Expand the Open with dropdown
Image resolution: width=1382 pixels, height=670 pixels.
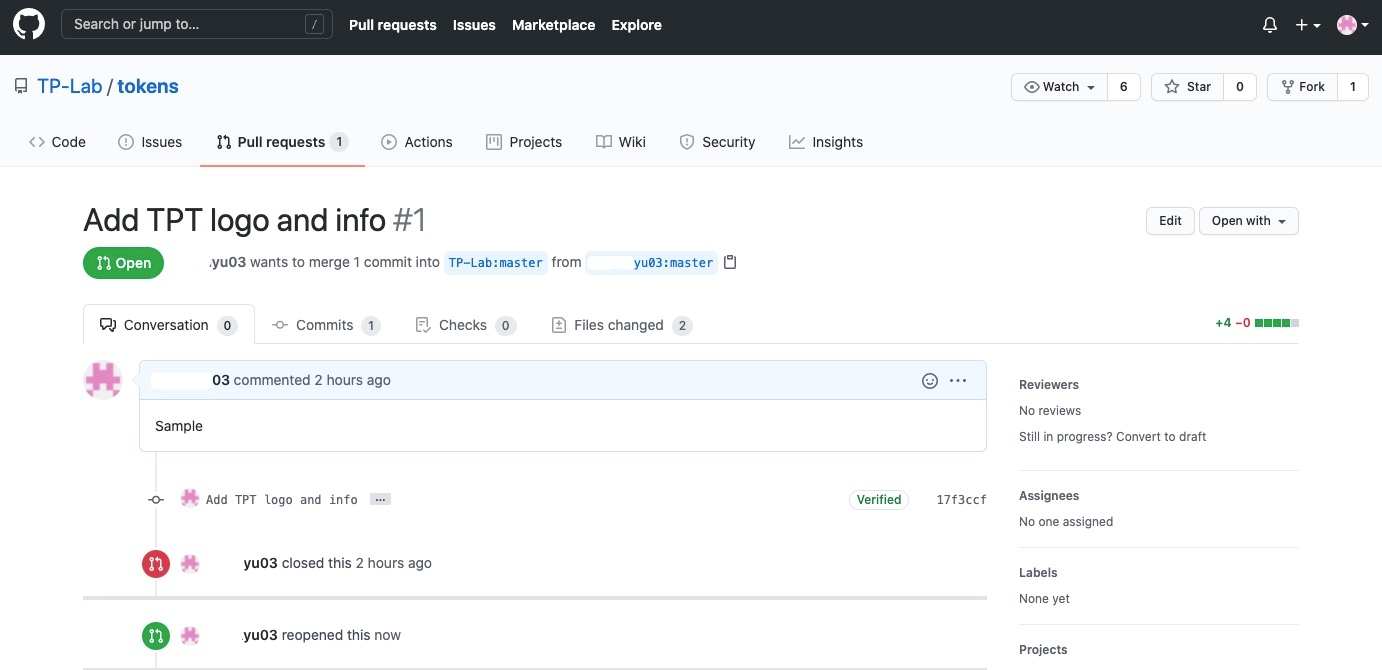1248,221
